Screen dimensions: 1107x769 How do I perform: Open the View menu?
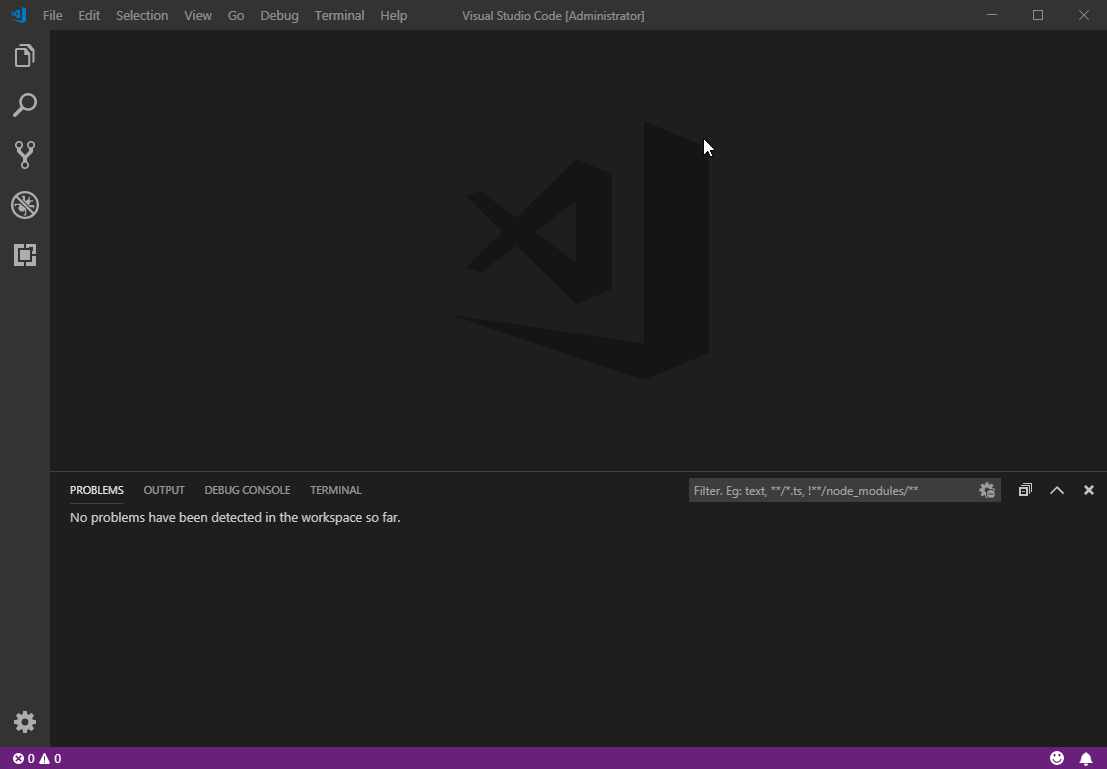click(198, 16)
